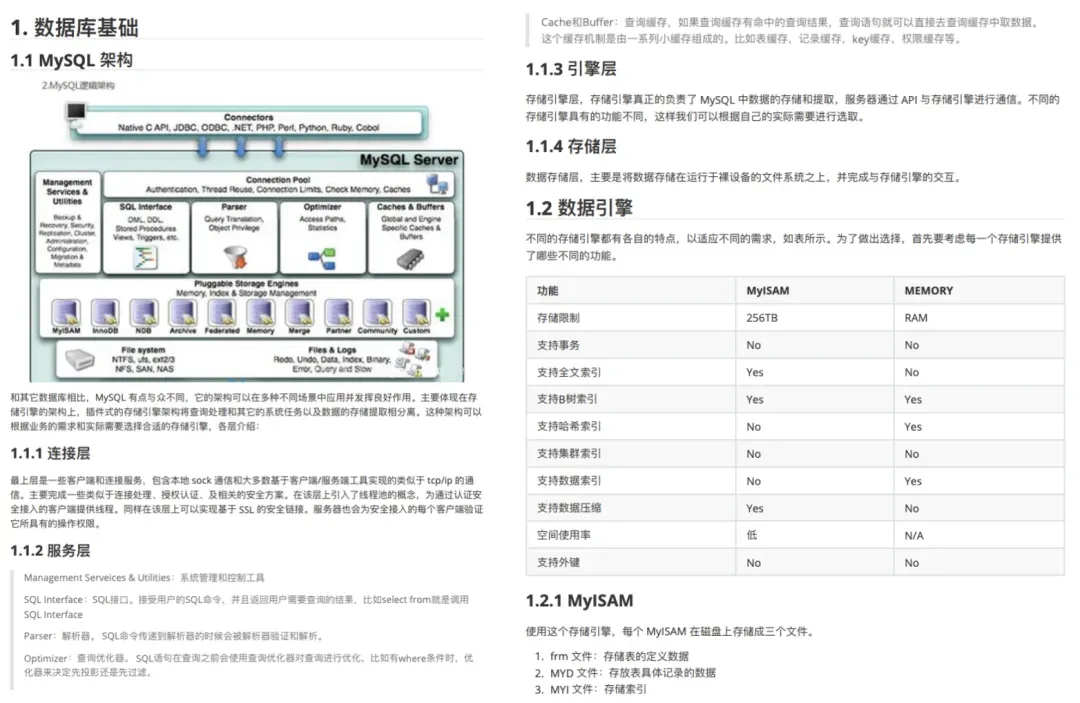This screenshot has height=703, width=1080.
Task: Click the Files & Logs documents icon
Action: [413, 359]
